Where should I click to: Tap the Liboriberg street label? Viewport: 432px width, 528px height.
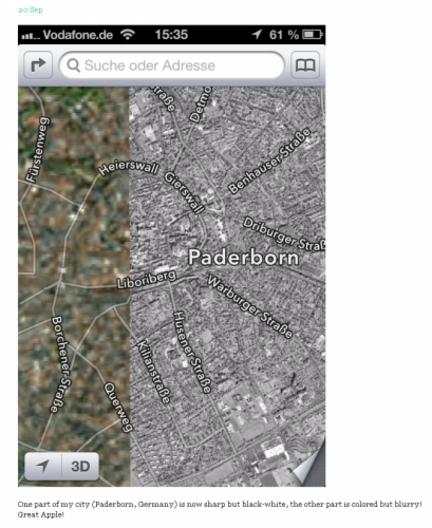146,279
